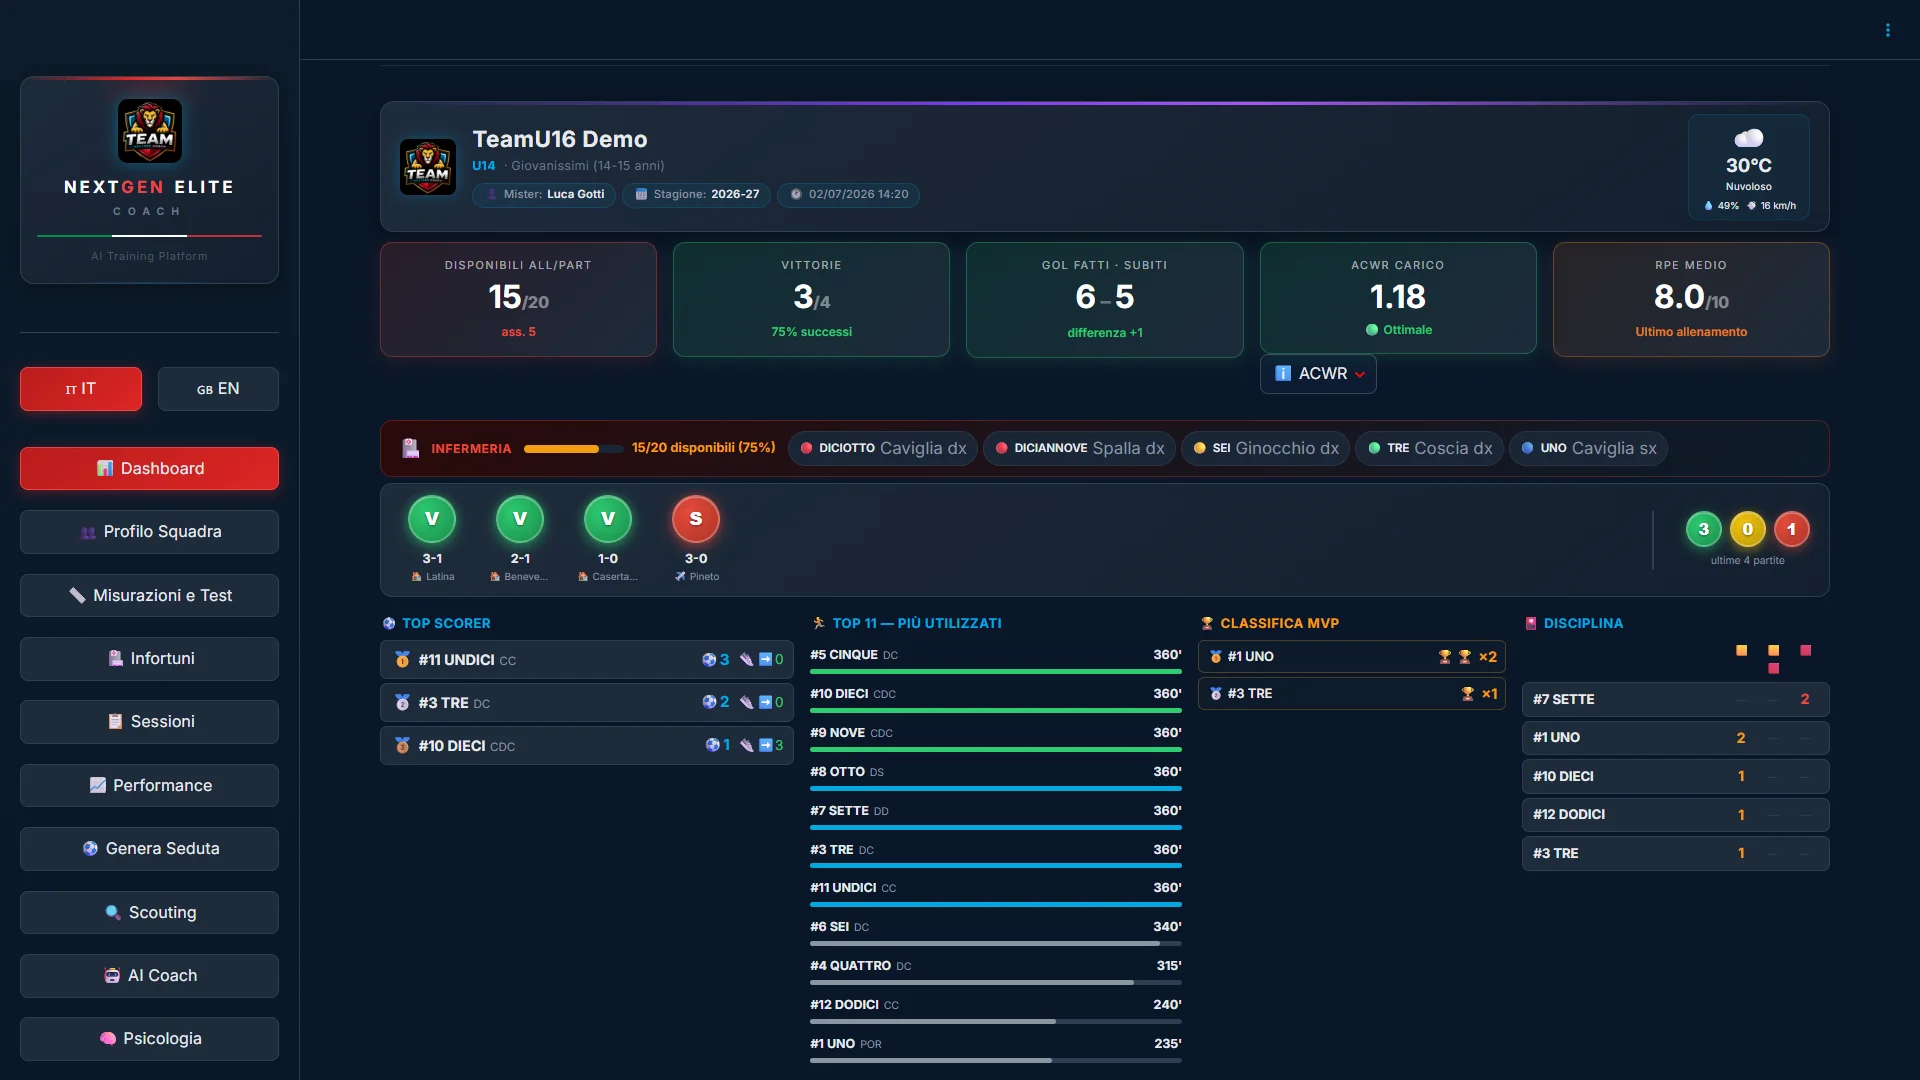Open the AI Coach section

pos(149,975)
